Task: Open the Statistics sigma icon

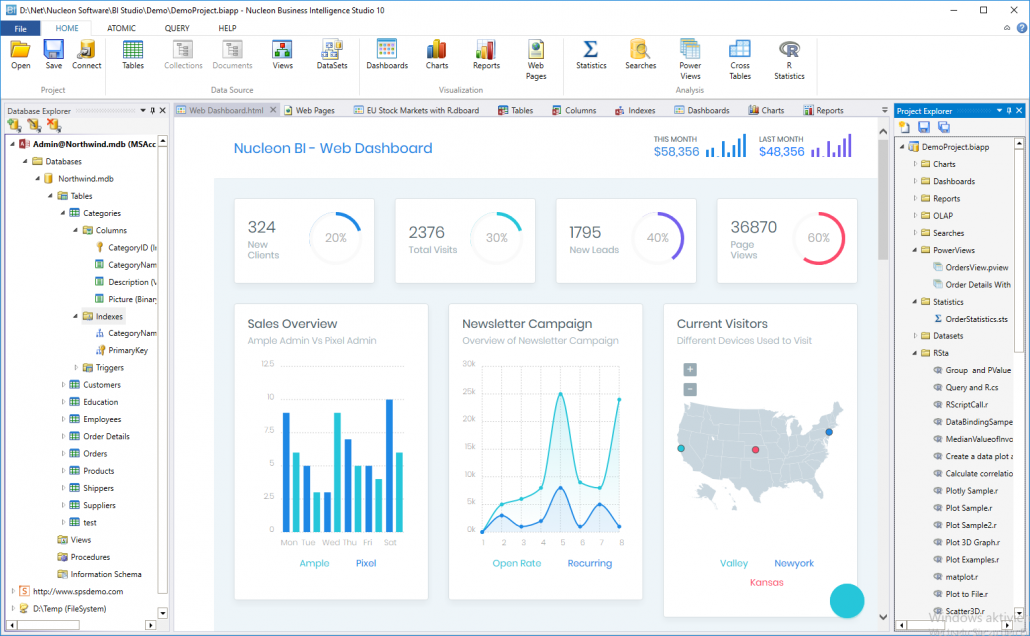Action: [x=591, y=54]
